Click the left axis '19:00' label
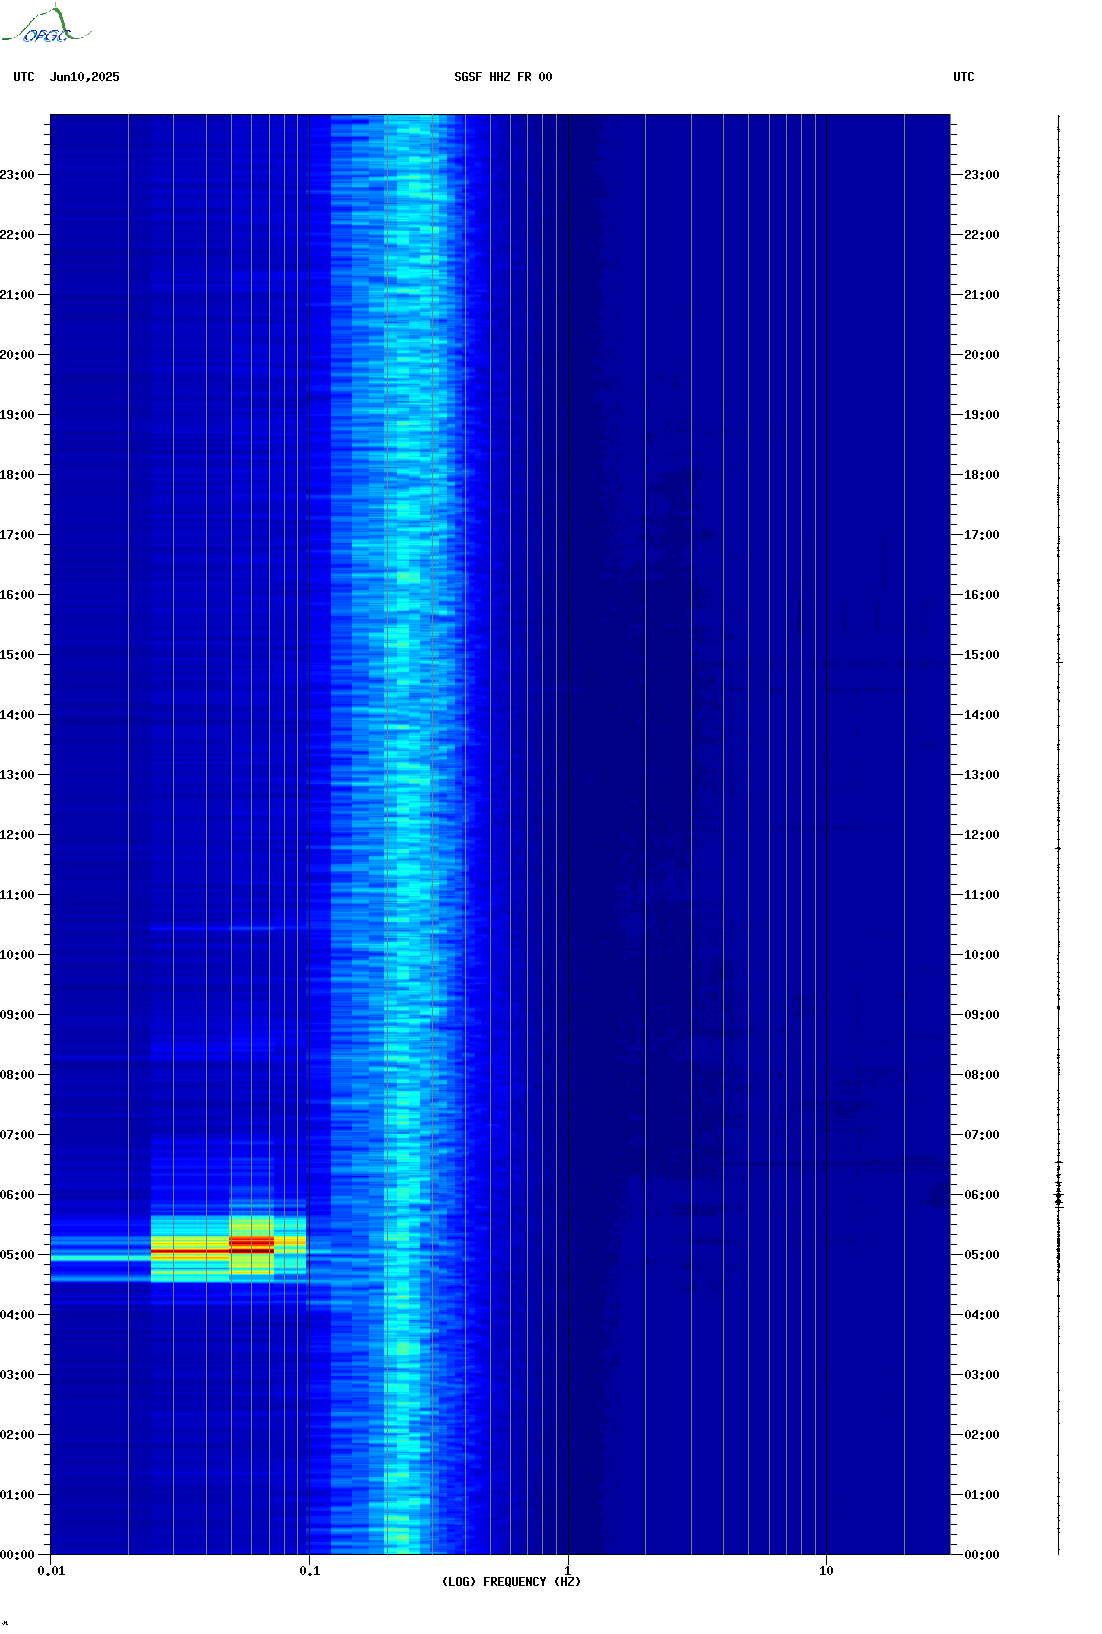 pyautogui.click(x=17, y=415)
